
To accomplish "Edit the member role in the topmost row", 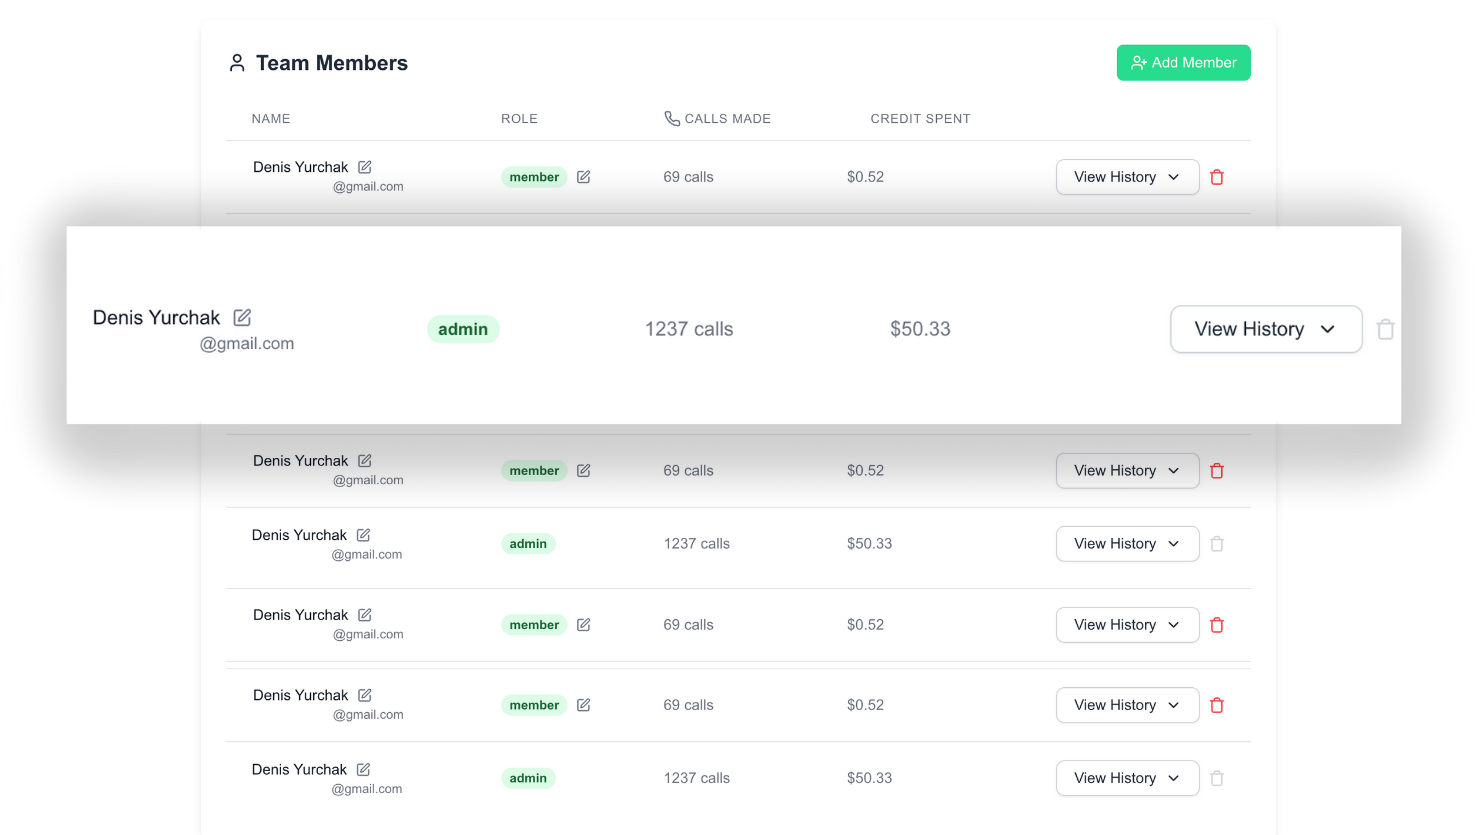I will (584, 177).
